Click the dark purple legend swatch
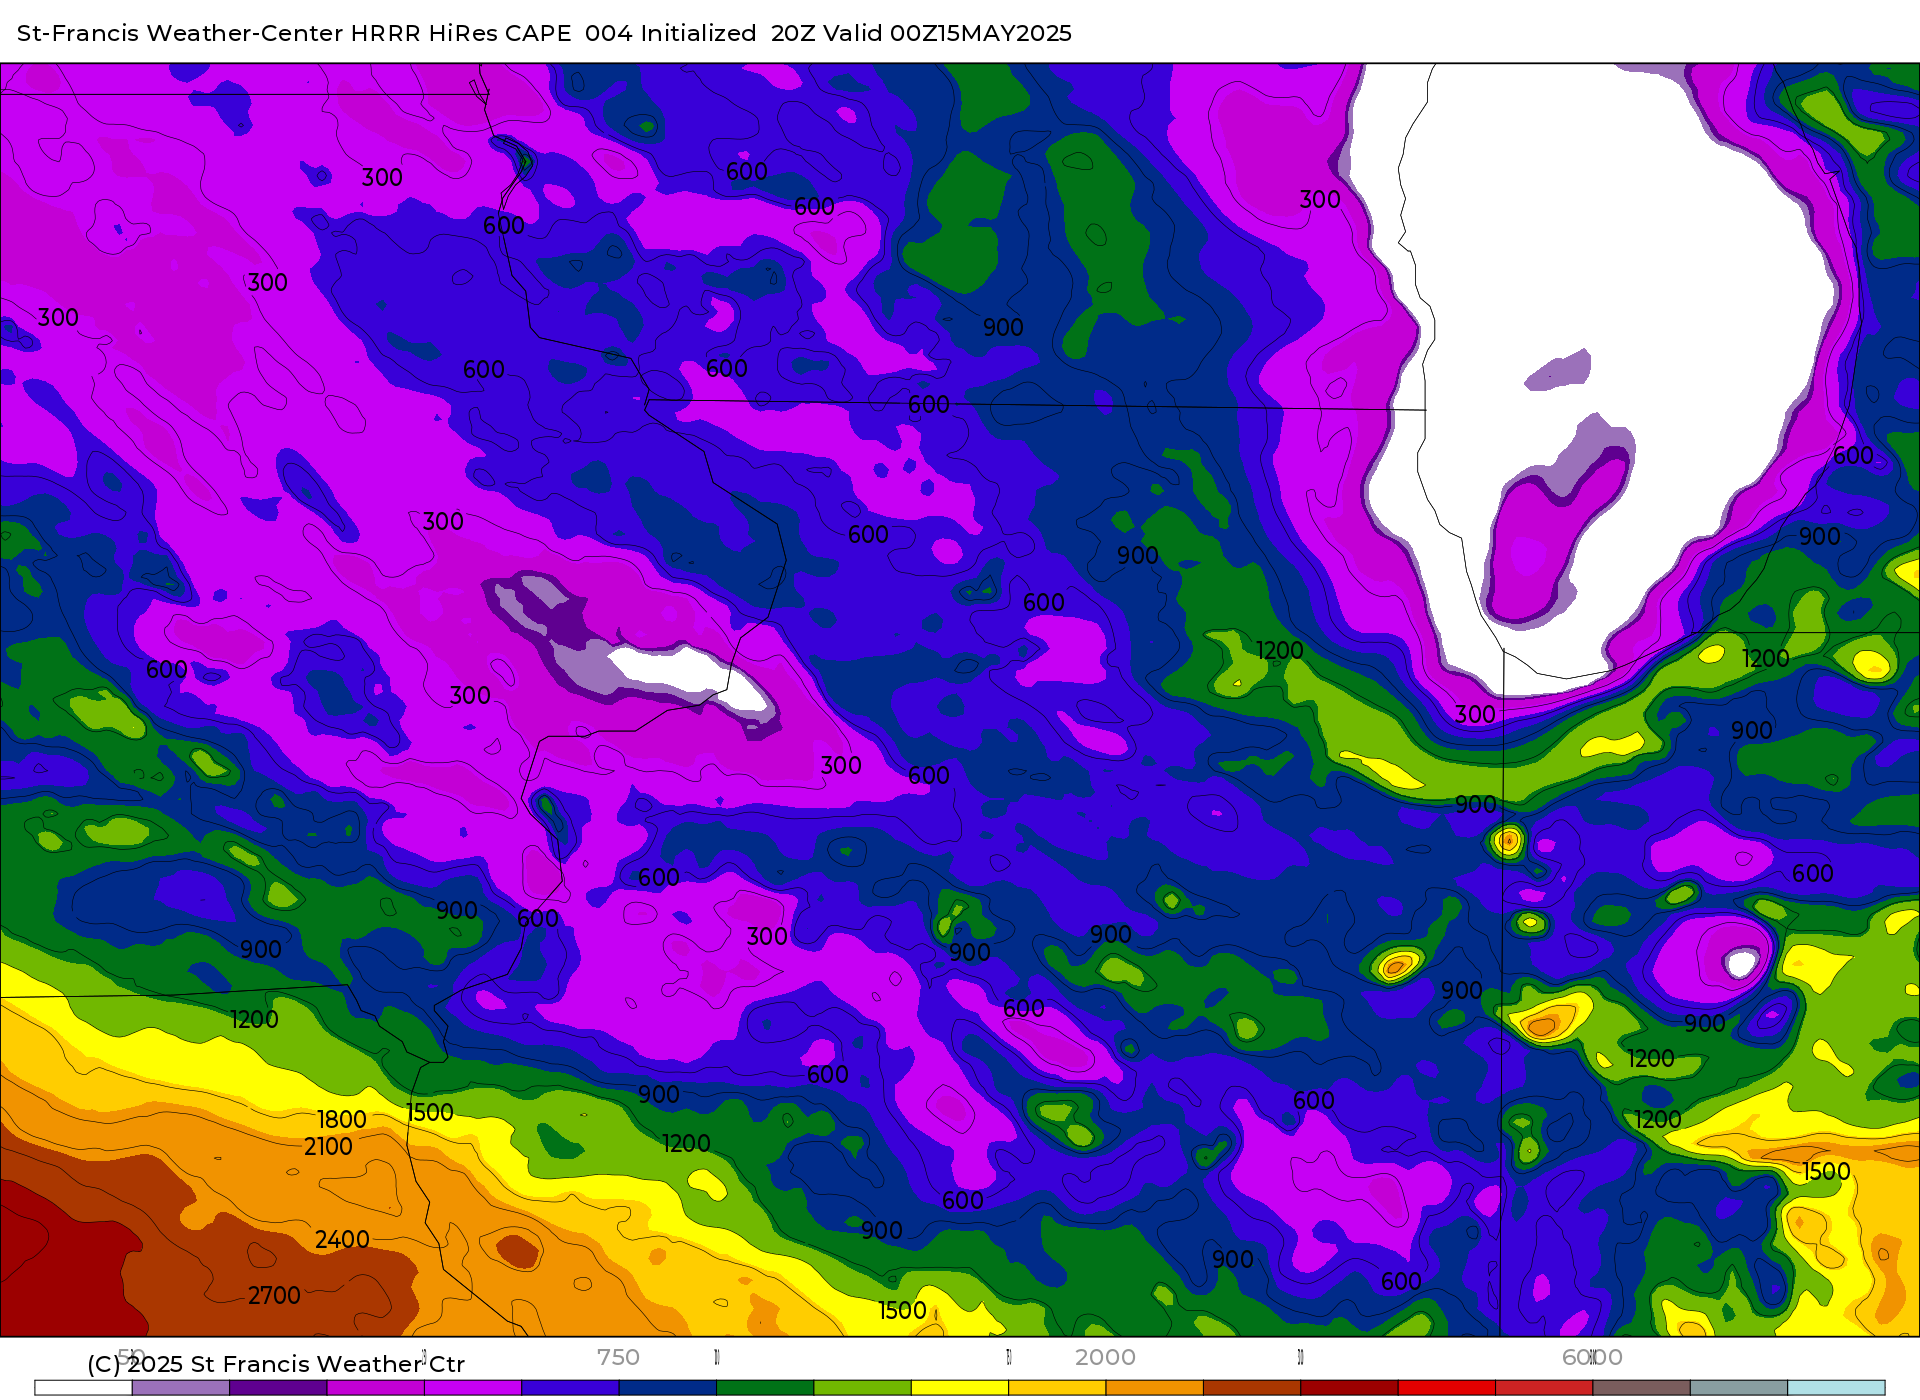Viewport: 1920px width, 1400px height. (278, 1388)
